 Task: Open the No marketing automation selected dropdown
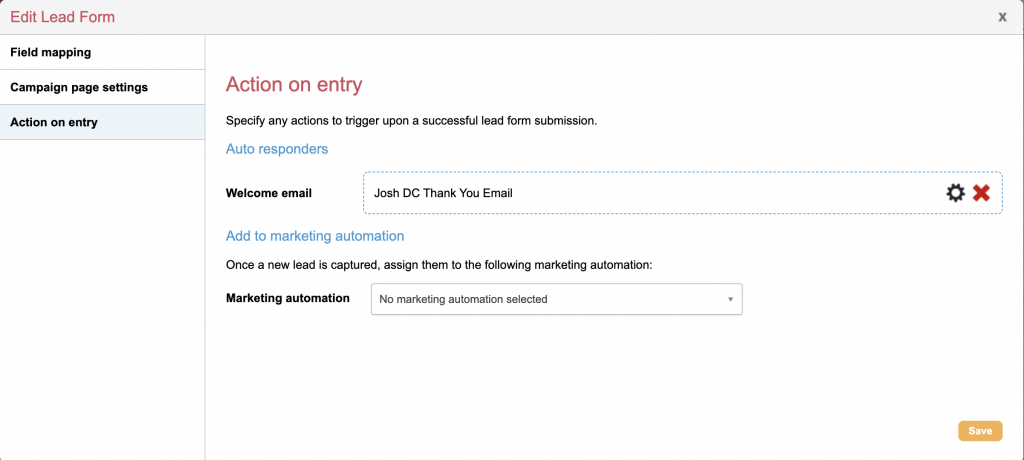tap(555, 299)
